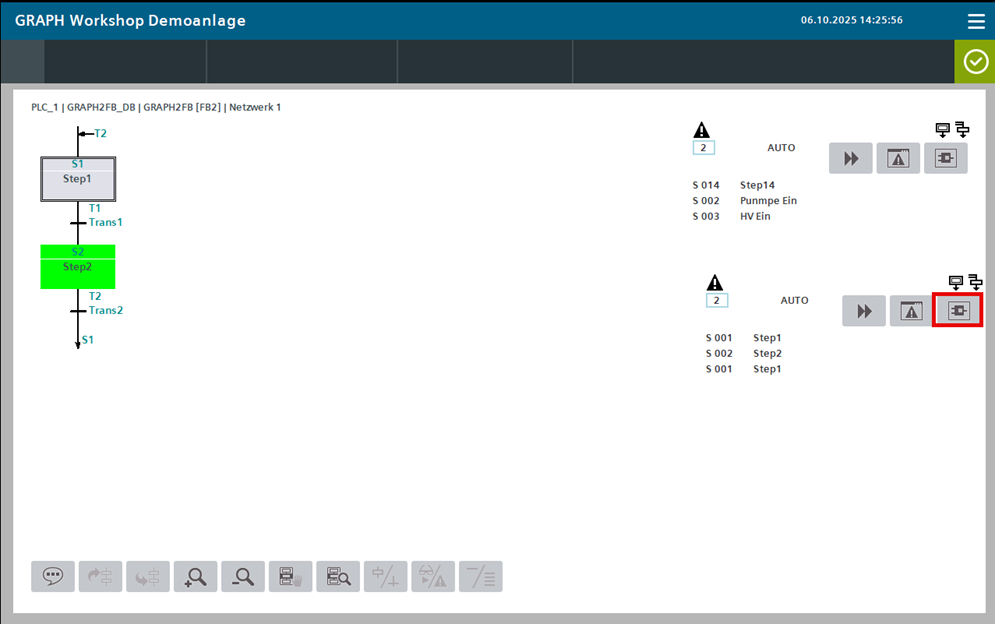Select the 'S 003 HV Ein' row
Screen dimensions: 995x624
tap(732, 216)
